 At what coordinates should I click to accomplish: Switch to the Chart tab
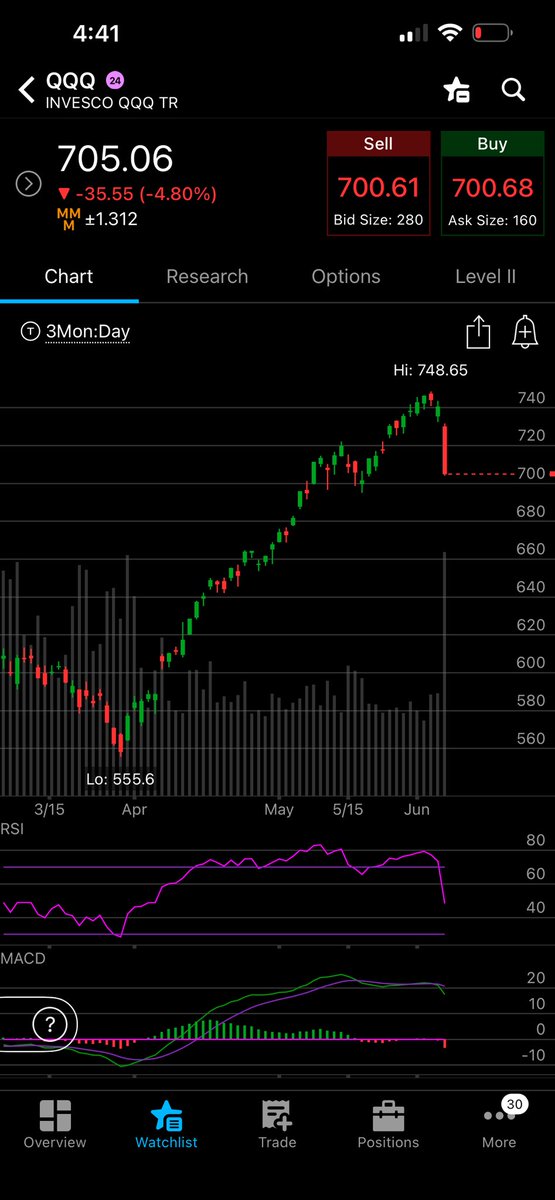(69, 276)
